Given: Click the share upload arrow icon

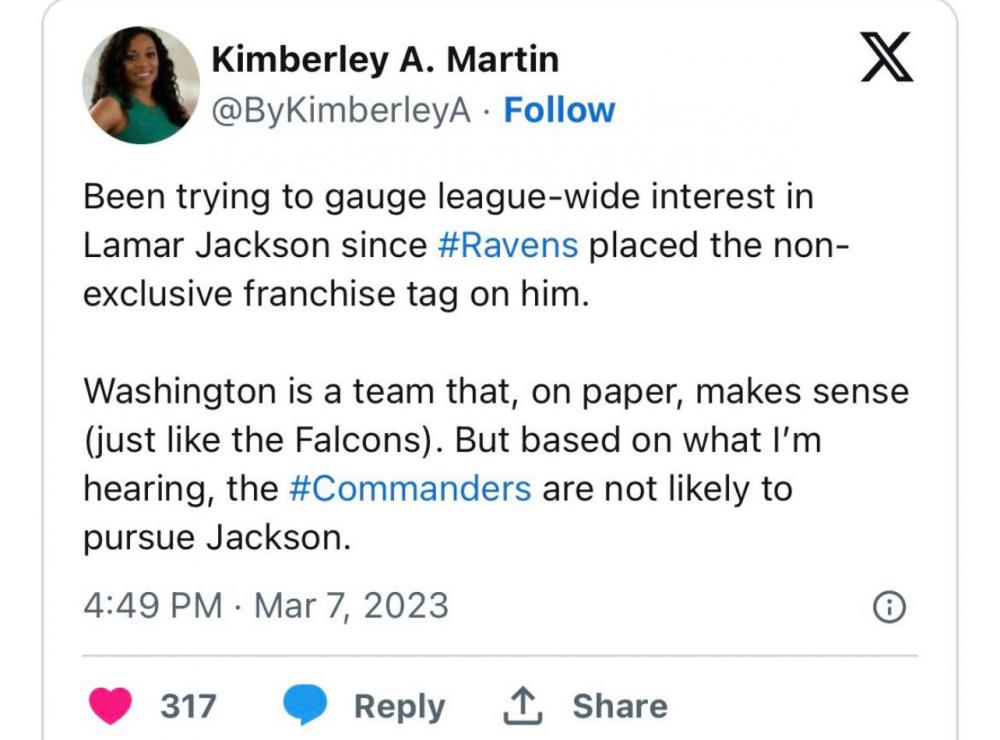Looking at the screenshot, I should [x=523, y=706].
